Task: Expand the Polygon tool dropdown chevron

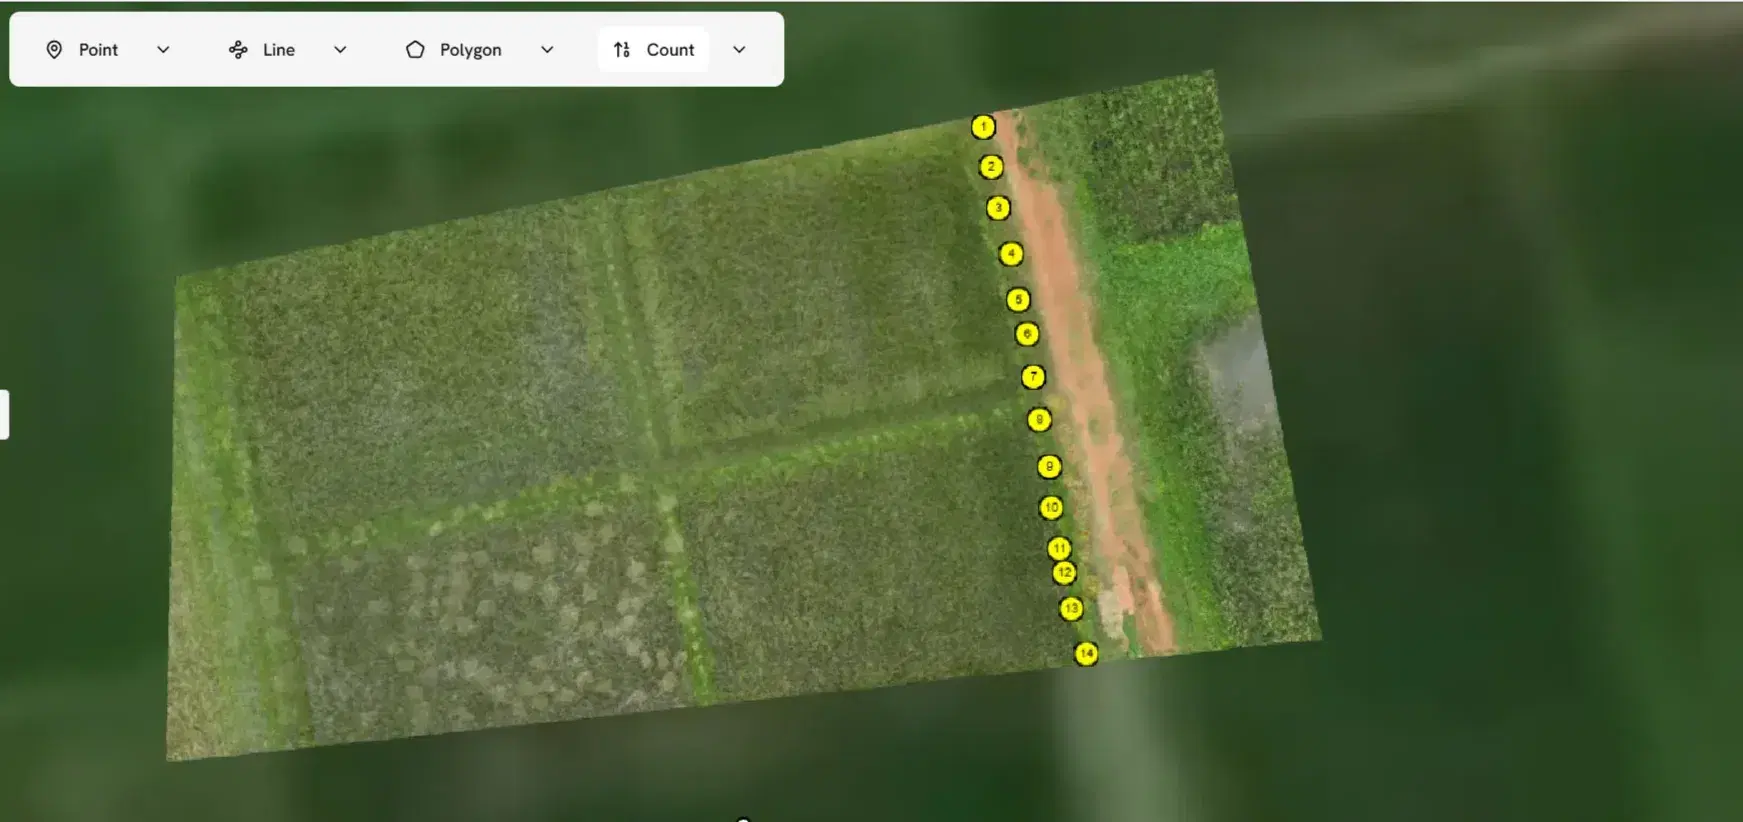Action: [547, 49]
